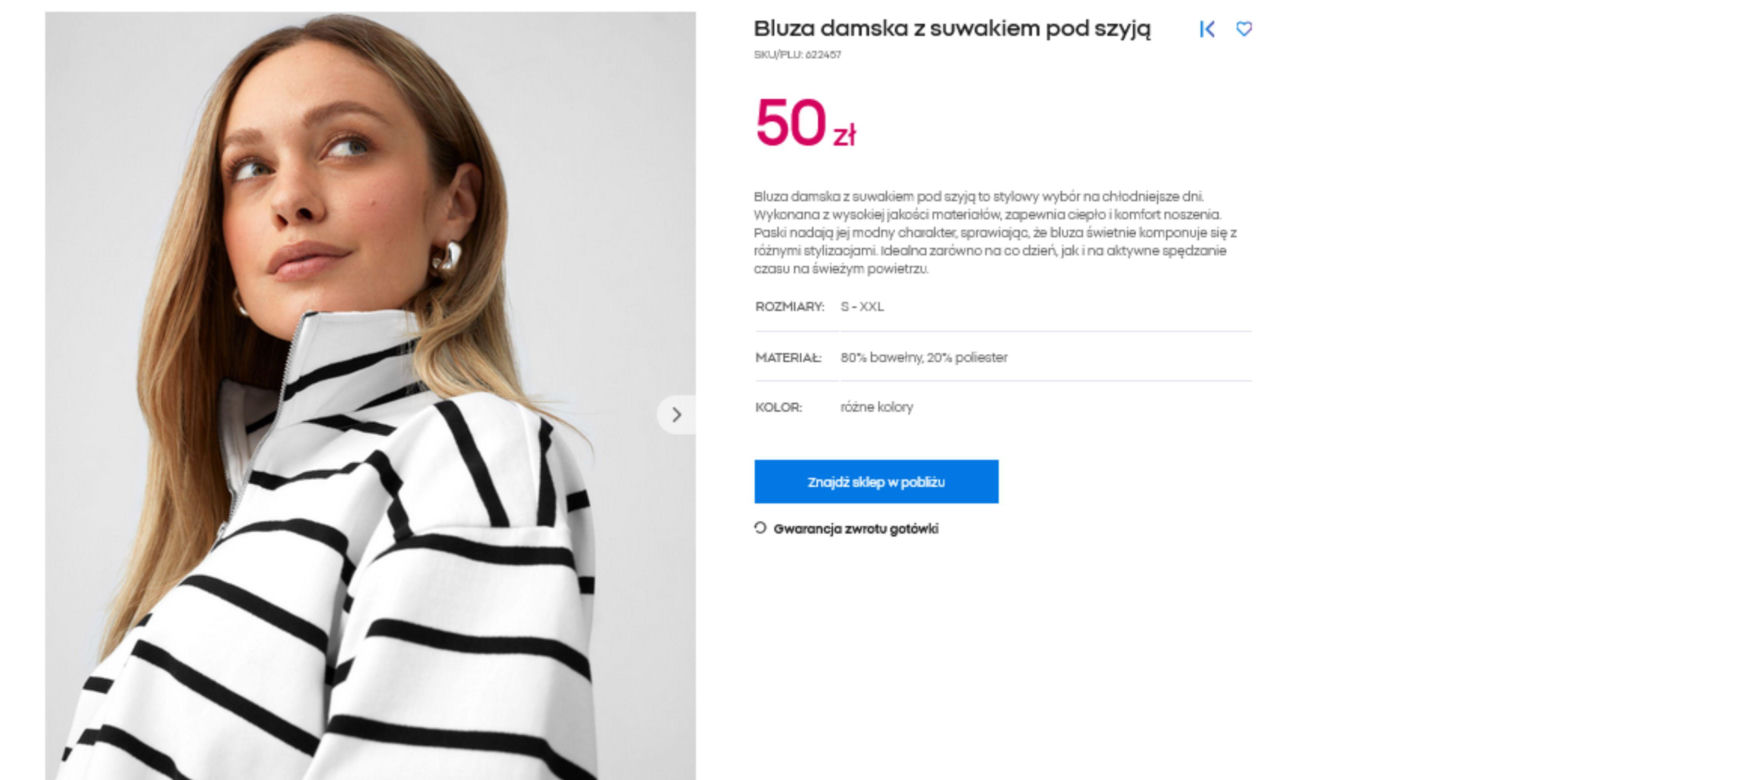This screenshot has height=780, width=1755.
Task: Click the blue share/compare icon beside the heart
Action: click(x=1207, y=29)
